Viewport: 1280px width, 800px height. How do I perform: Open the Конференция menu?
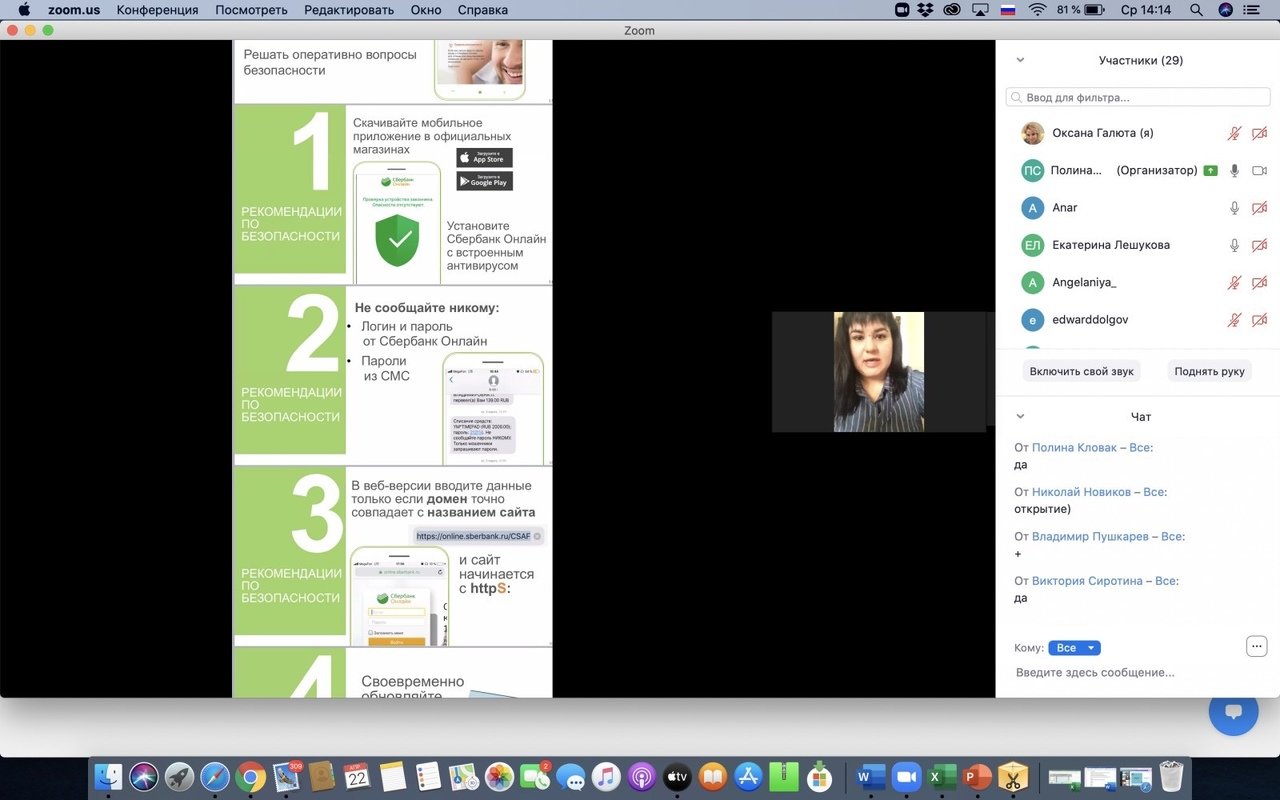(157, 10)
